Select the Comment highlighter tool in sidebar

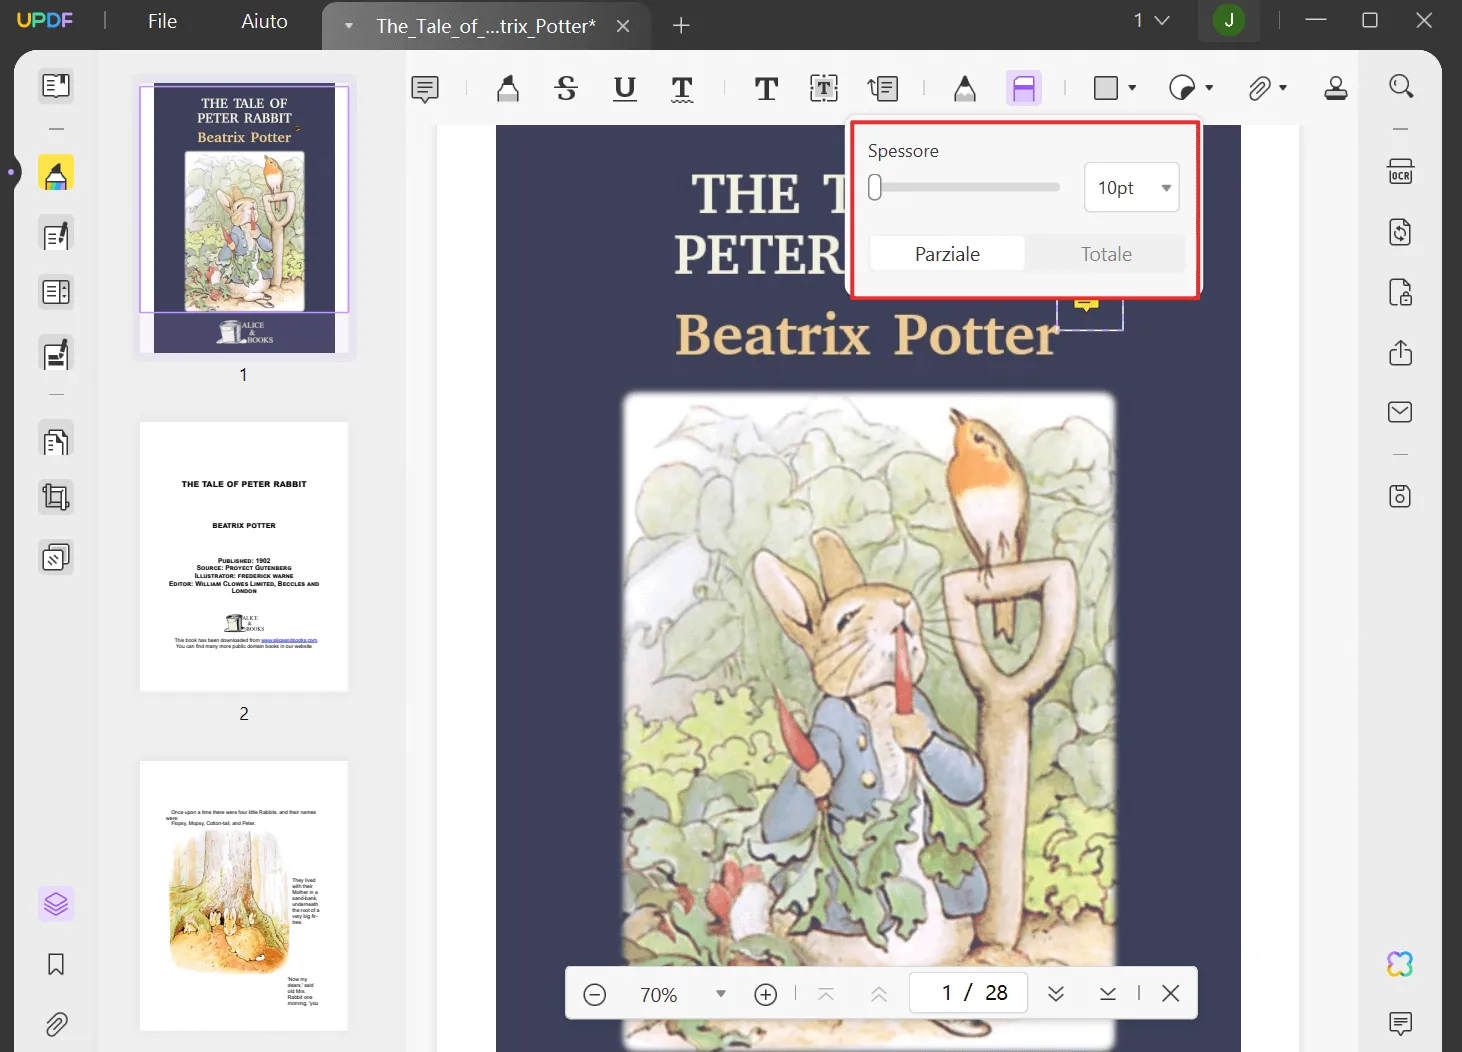56,173
